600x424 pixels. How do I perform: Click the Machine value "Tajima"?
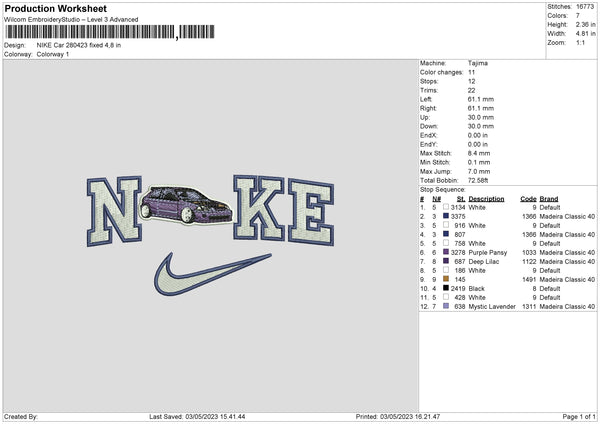(x=478, y=63)
